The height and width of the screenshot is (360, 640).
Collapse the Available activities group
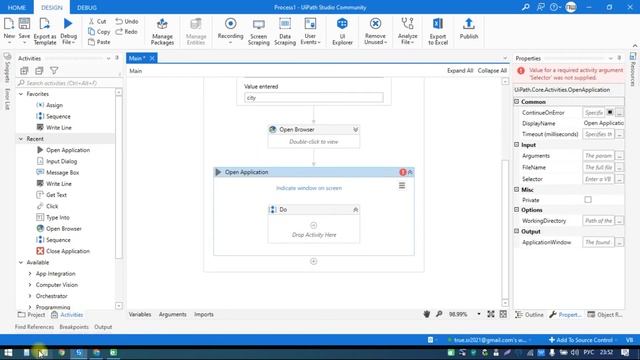pyautogui.click(x=21, y=262)
